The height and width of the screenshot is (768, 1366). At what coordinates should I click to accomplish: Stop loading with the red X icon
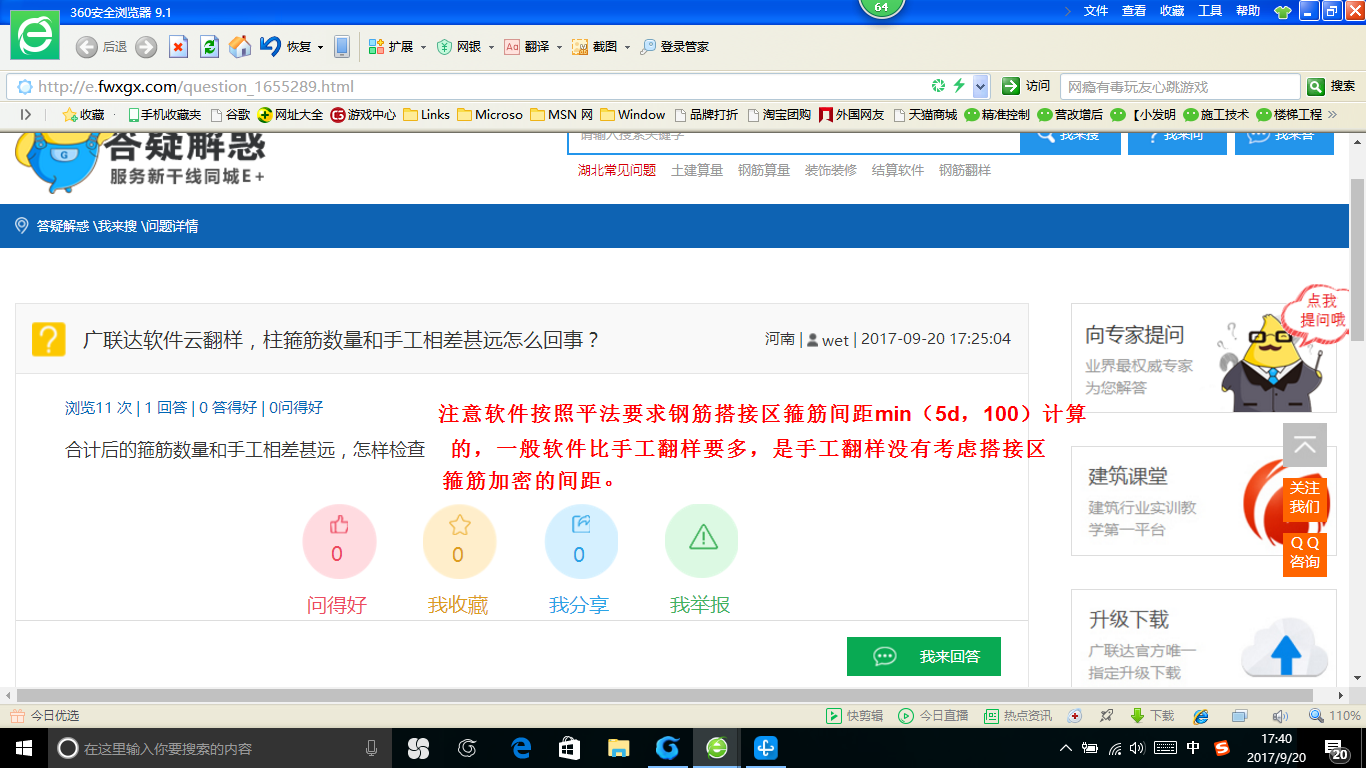click(x=178, y=47)
